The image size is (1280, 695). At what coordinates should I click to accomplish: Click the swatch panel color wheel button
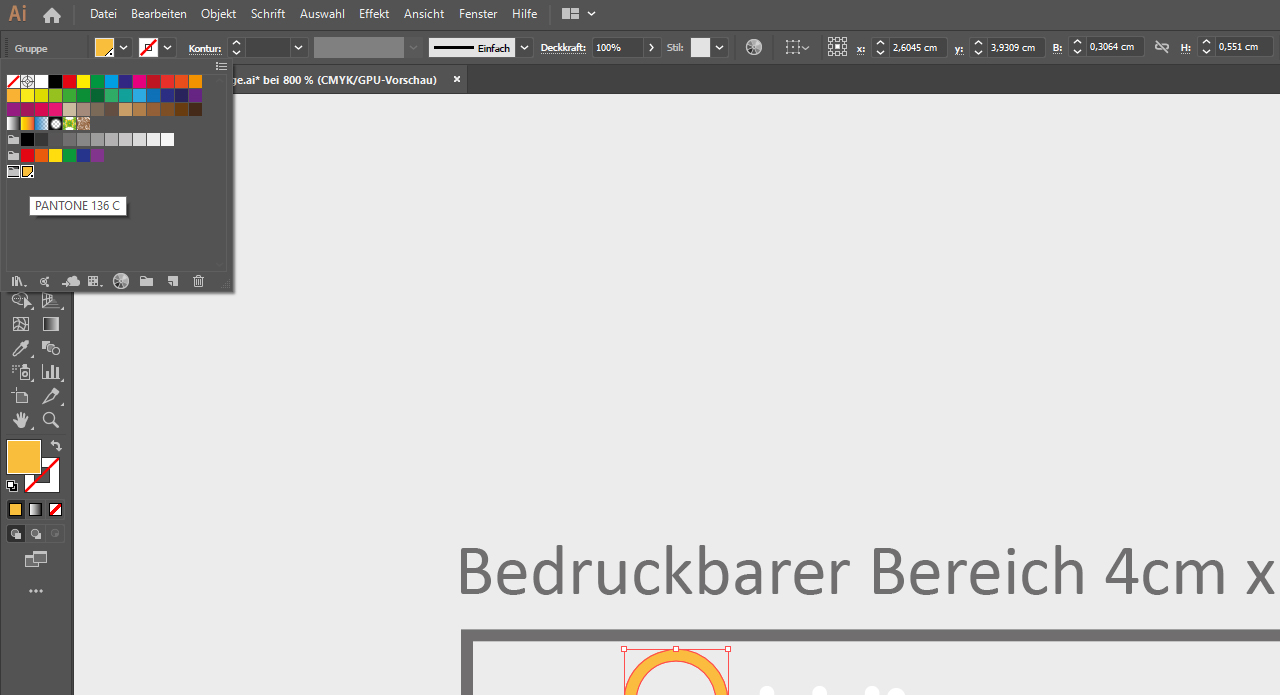(x=121, y=281)
